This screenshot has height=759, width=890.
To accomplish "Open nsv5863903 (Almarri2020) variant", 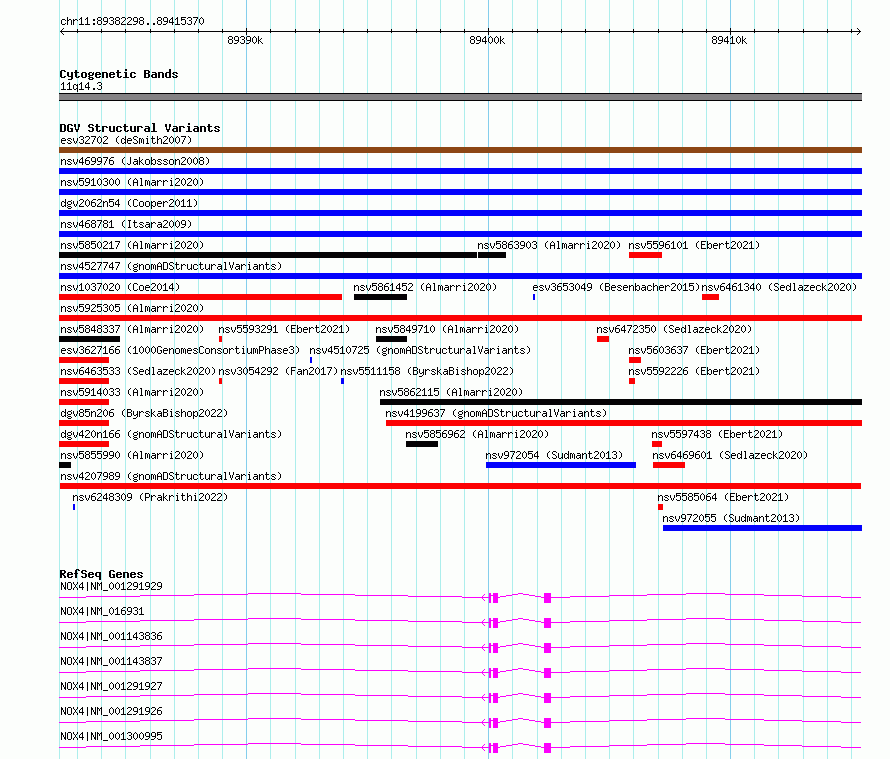I will (x=549, y=245).
